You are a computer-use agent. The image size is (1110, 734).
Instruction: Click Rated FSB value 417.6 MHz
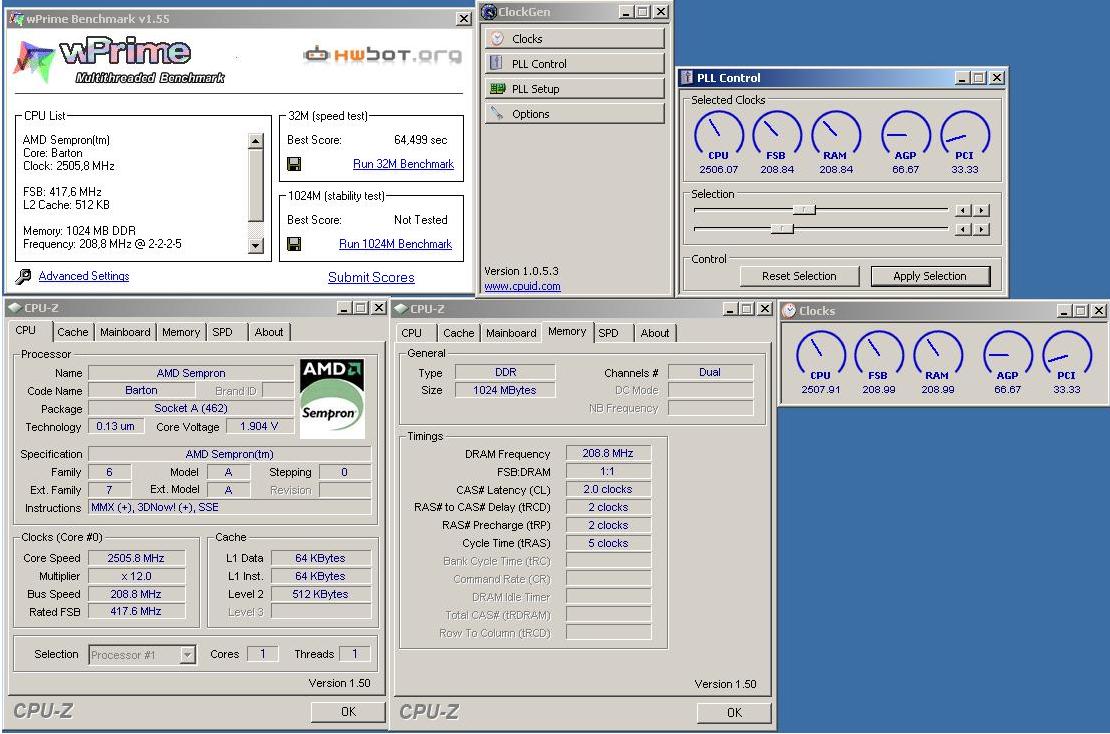click(136, 612)
